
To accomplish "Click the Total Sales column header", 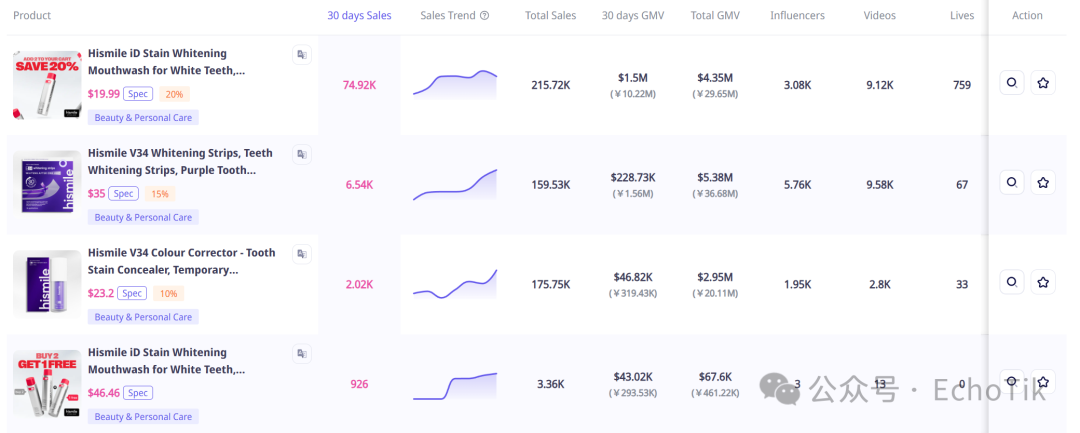I will (550, 15).
